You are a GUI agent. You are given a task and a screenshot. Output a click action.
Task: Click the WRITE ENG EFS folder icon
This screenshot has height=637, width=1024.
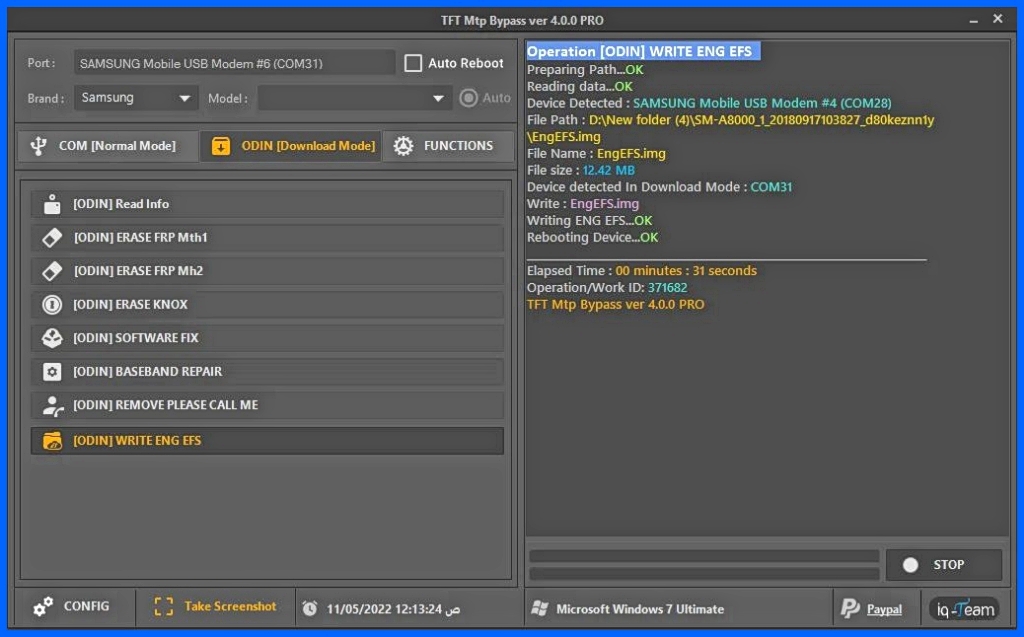[52, 441]
